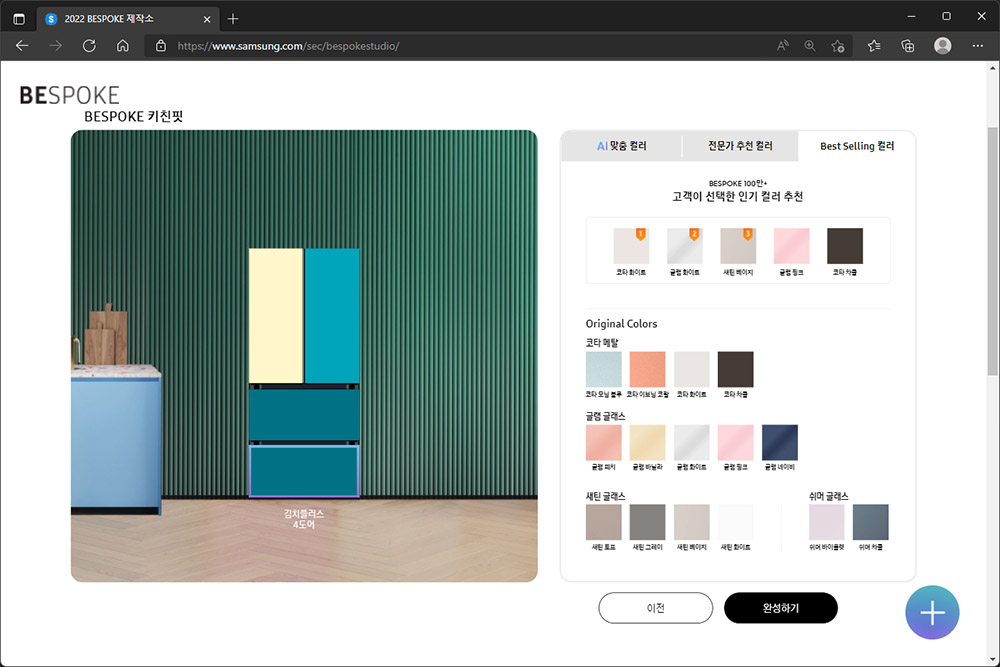Image resolution: width=1000 pixels, height=667 pixels.
Task: Select the middle drawer of the refrigerator
Action: pyautogui.click(x=304, y=414)
